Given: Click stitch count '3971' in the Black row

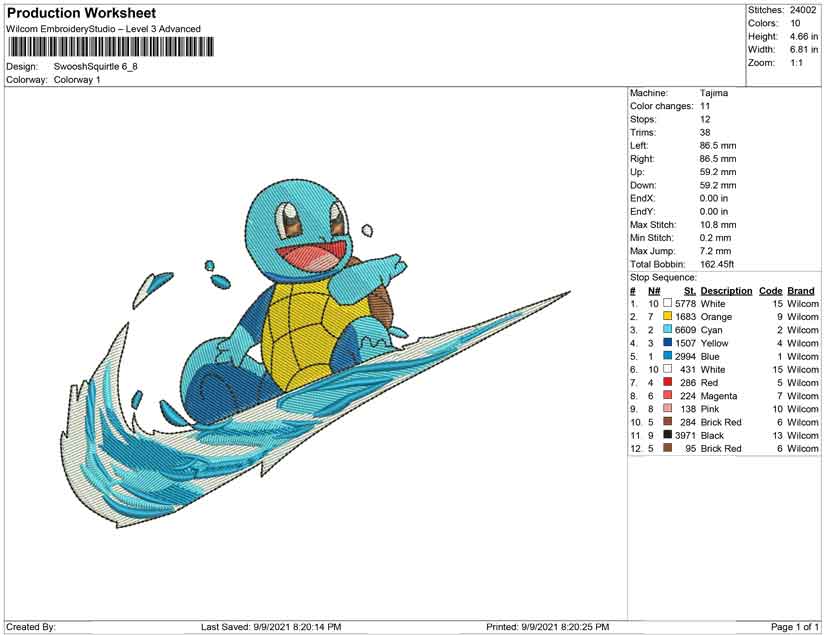Looking at the screenshot, I should (x=685, y=435).
